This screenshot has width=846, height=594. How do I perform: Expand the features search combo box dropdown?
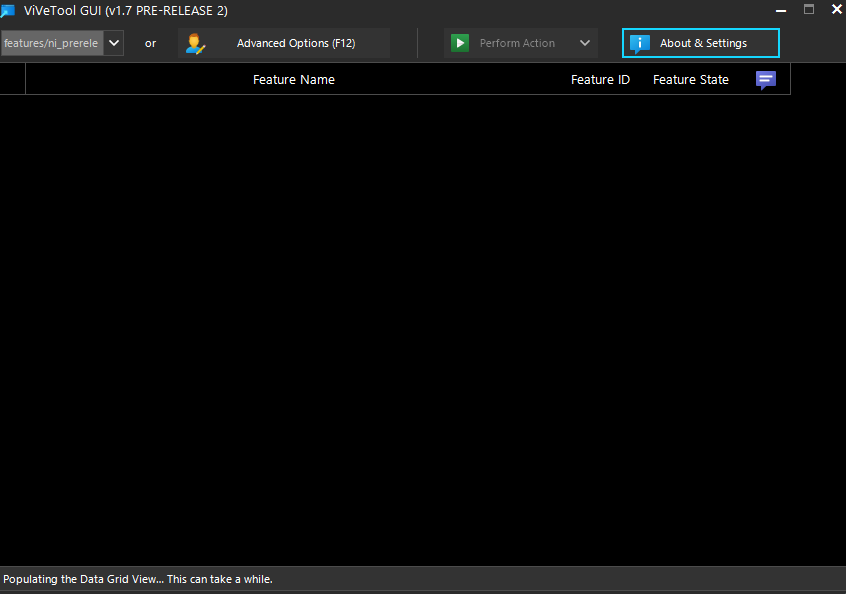[x=113, y=42]
